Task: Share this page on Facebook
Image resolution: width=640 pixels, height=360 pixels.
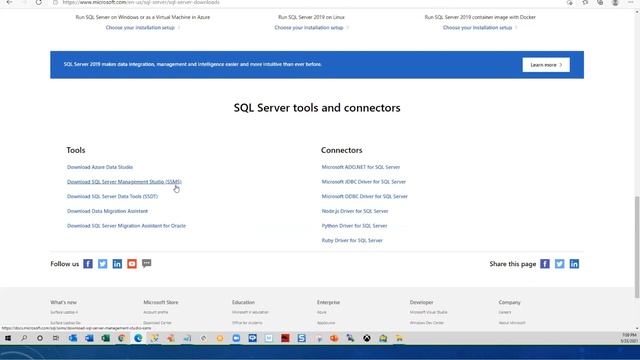Action: pyautogui.click(x=545, y=264)
